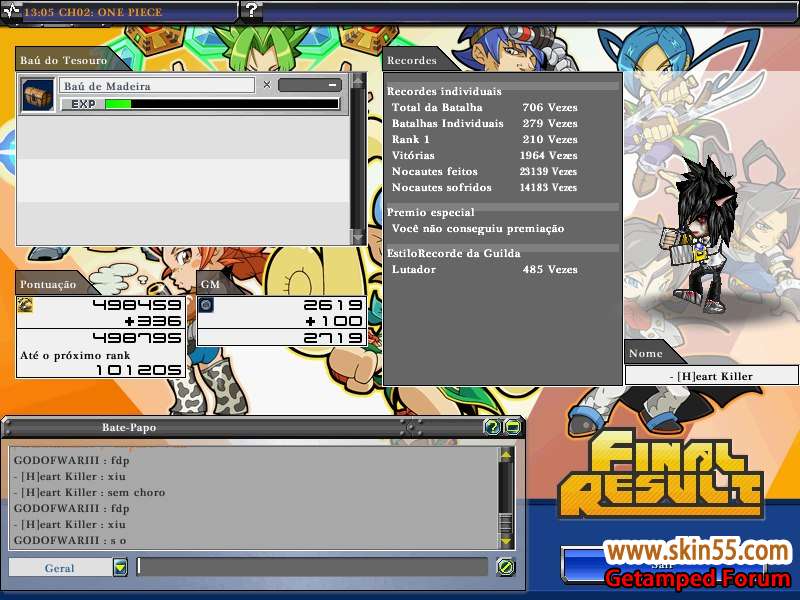
Task: Click the Rank 1 record row
Action: point(485,139)
